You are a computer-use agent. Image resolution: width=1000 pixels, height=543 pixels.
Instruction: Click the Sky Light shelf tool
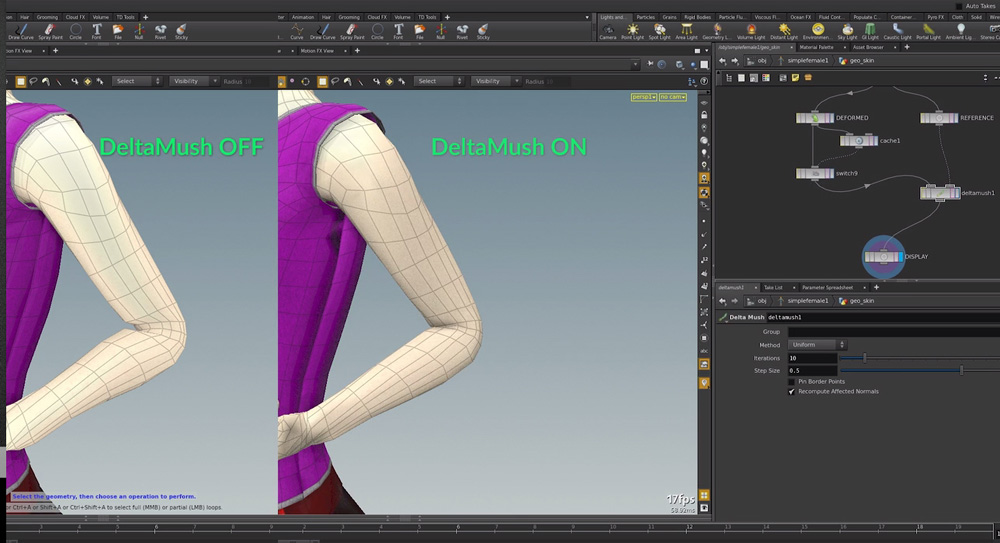847,32
